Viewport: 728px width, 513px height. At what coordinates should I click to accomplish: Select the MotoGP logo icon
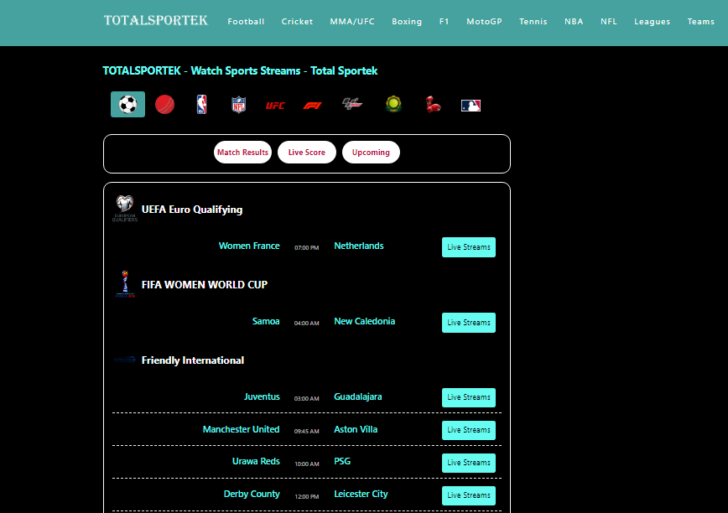pos(352,104)
